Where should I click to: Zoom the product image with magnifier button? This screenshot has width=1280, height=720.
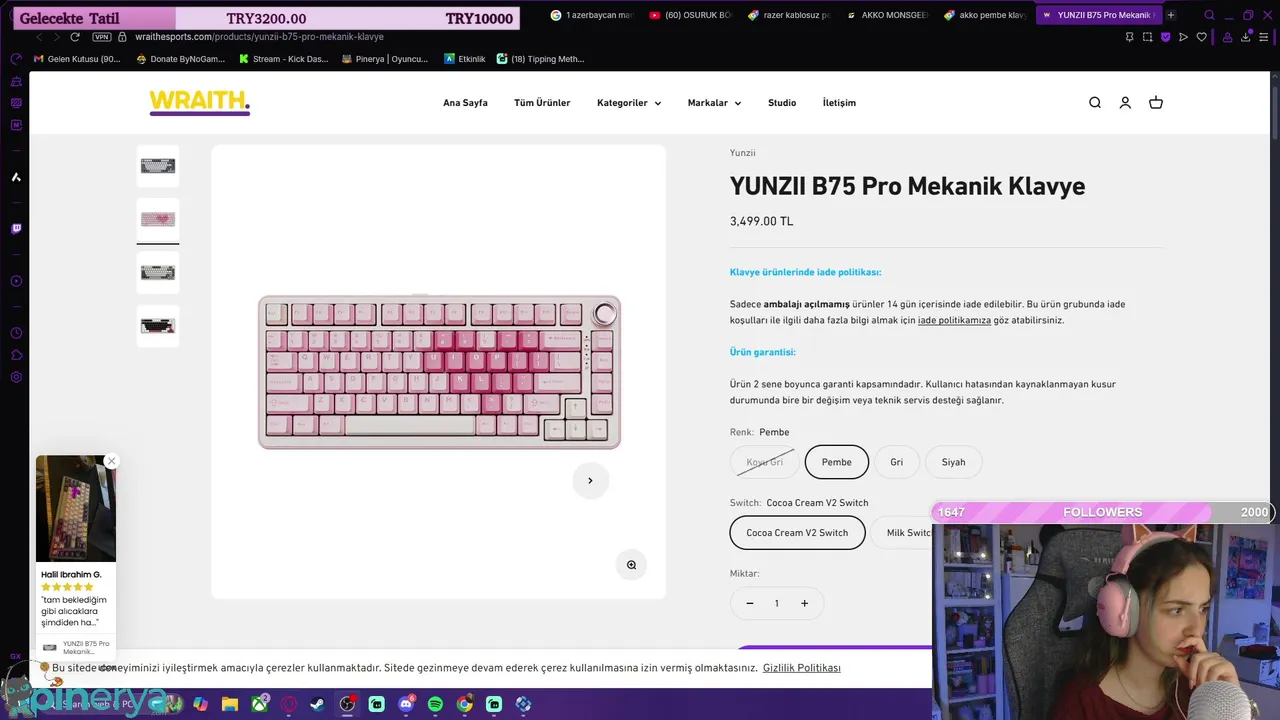click(x=631, y=565)
